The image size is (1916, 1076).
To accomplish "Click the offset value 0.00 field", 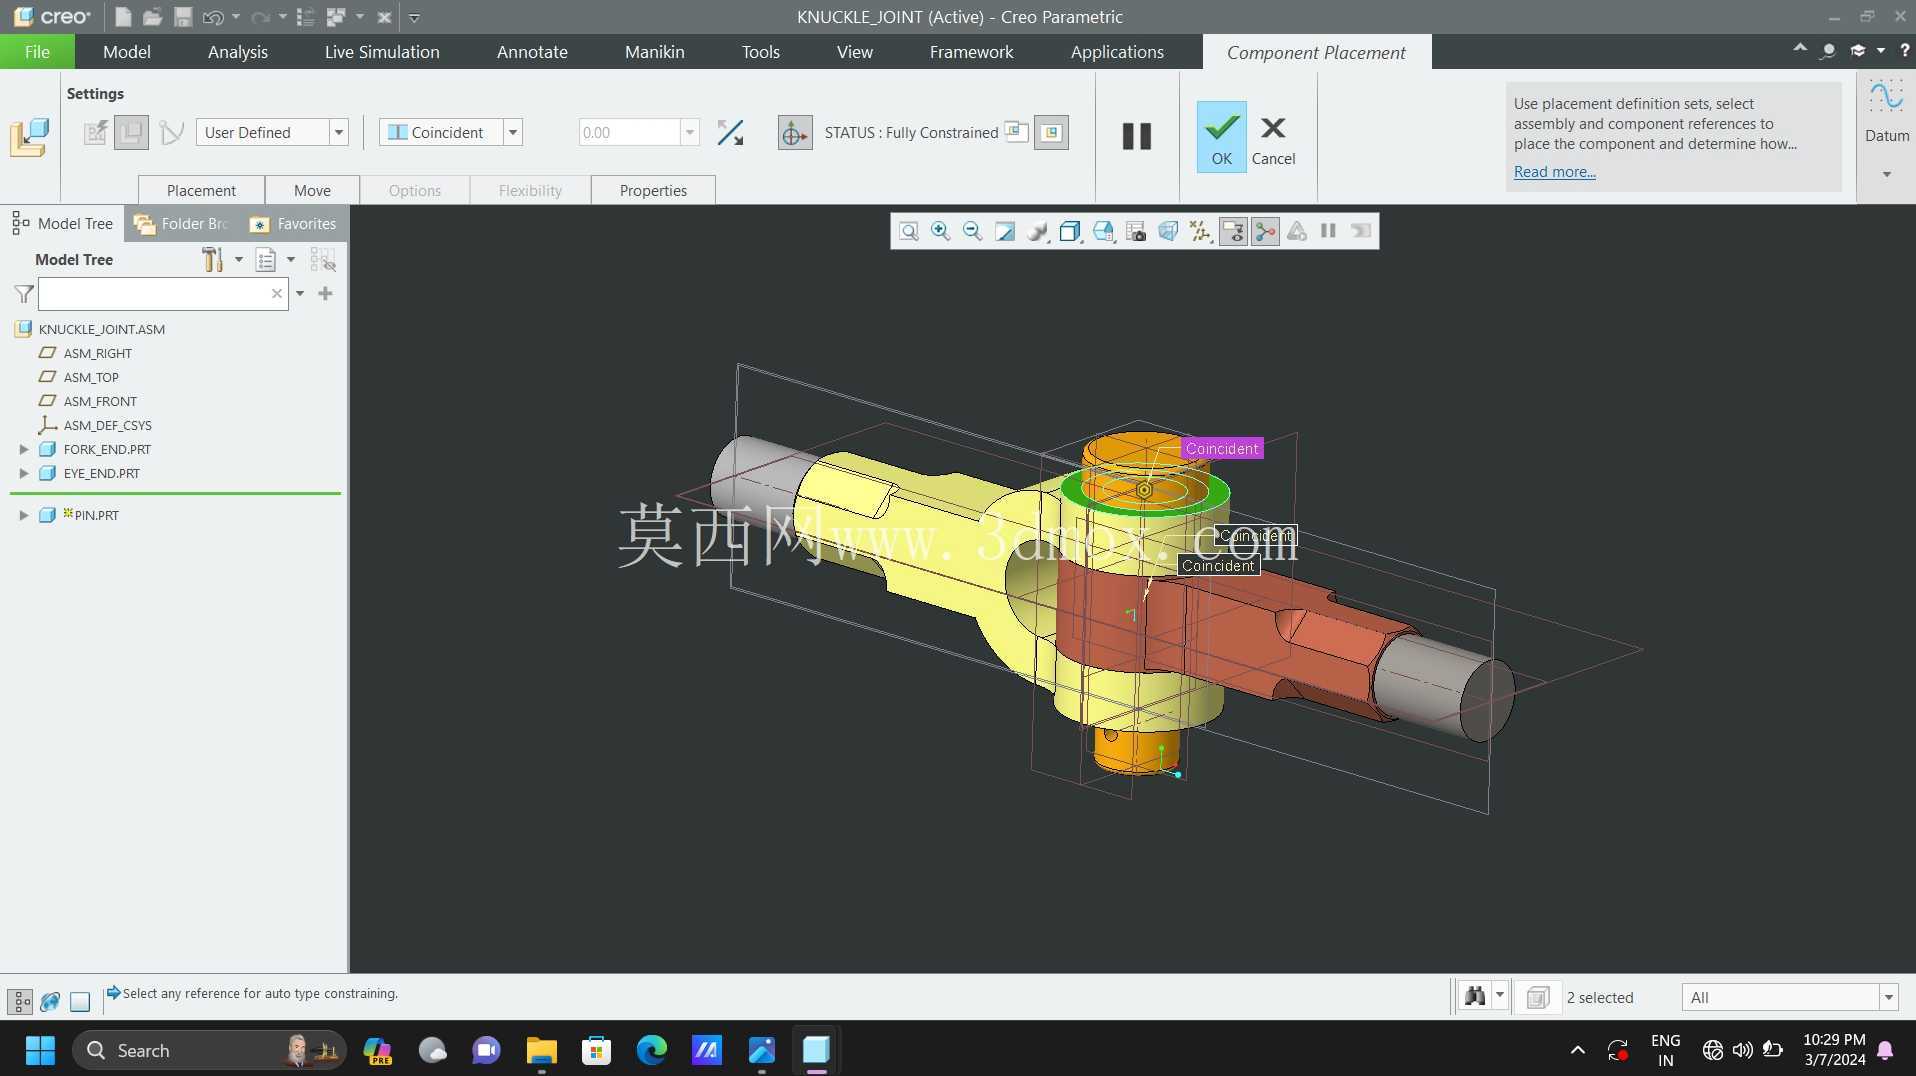I will pyautogui.click(x=629, y=132).
